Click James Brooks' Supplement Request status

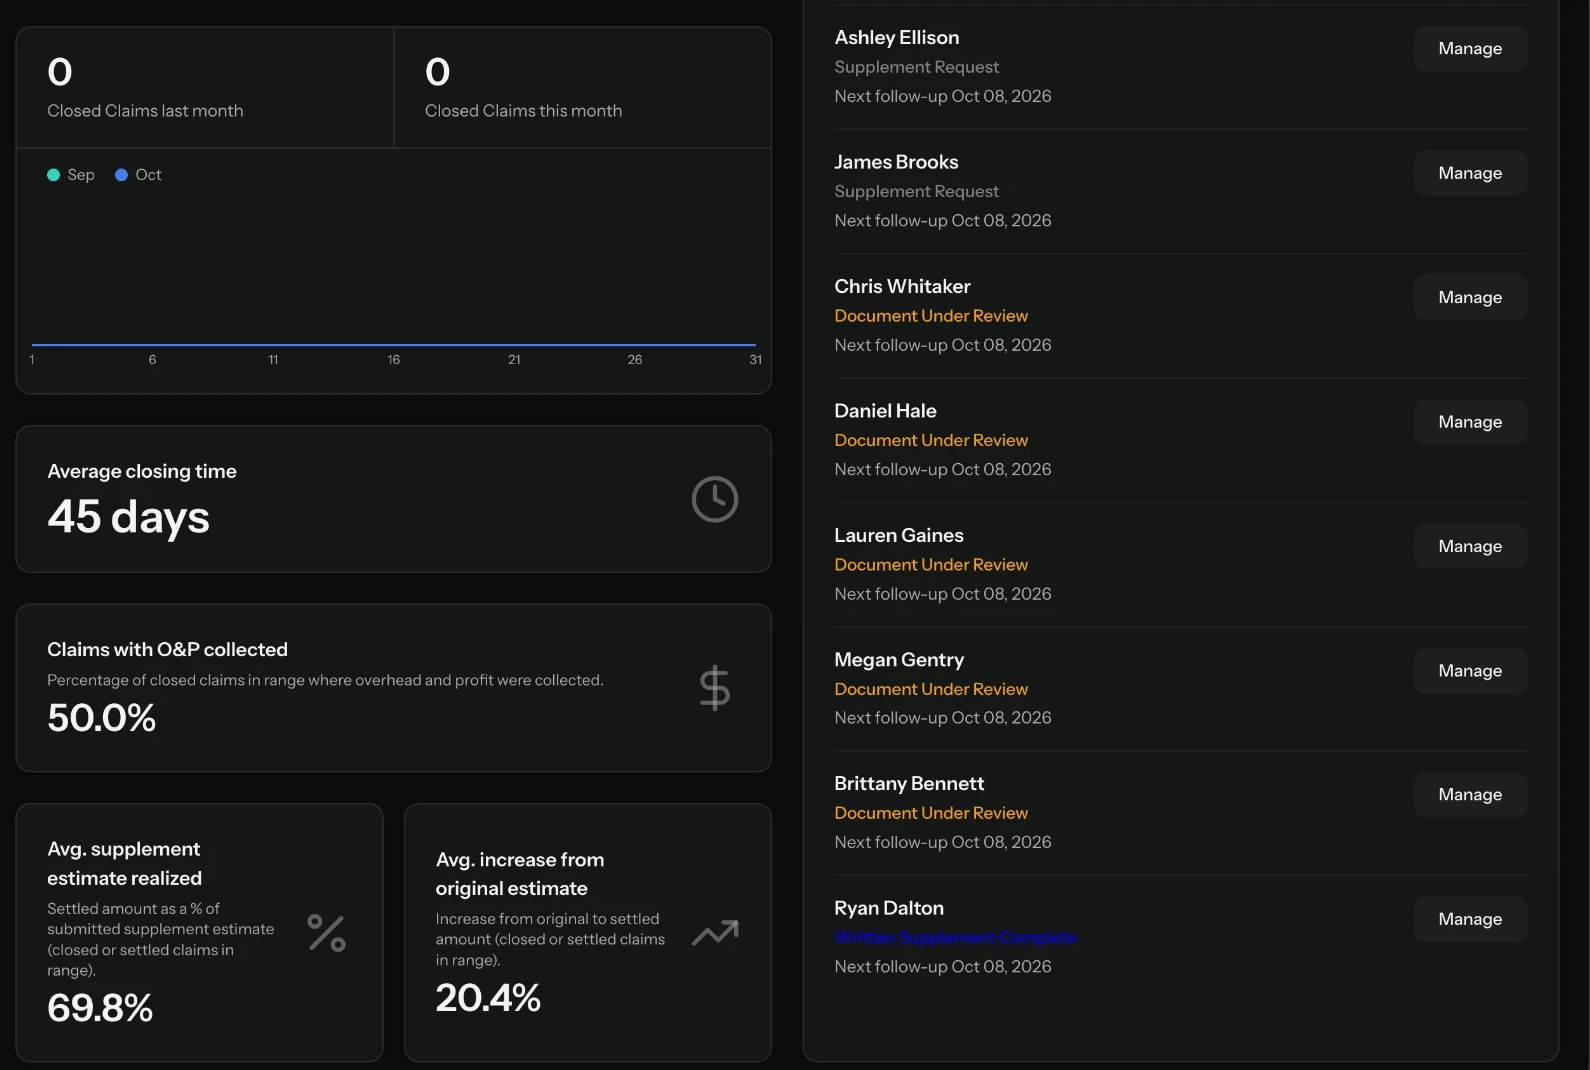click(x=917, y=191)
